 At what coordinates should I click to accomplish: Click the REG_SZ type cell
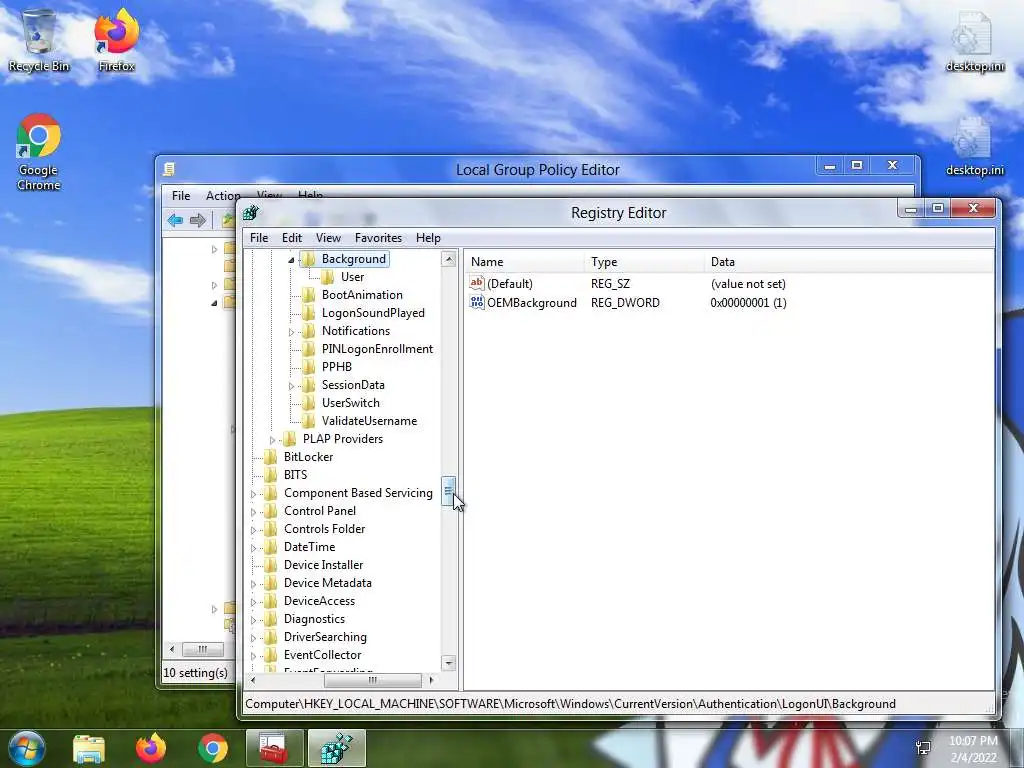(611, 284)
